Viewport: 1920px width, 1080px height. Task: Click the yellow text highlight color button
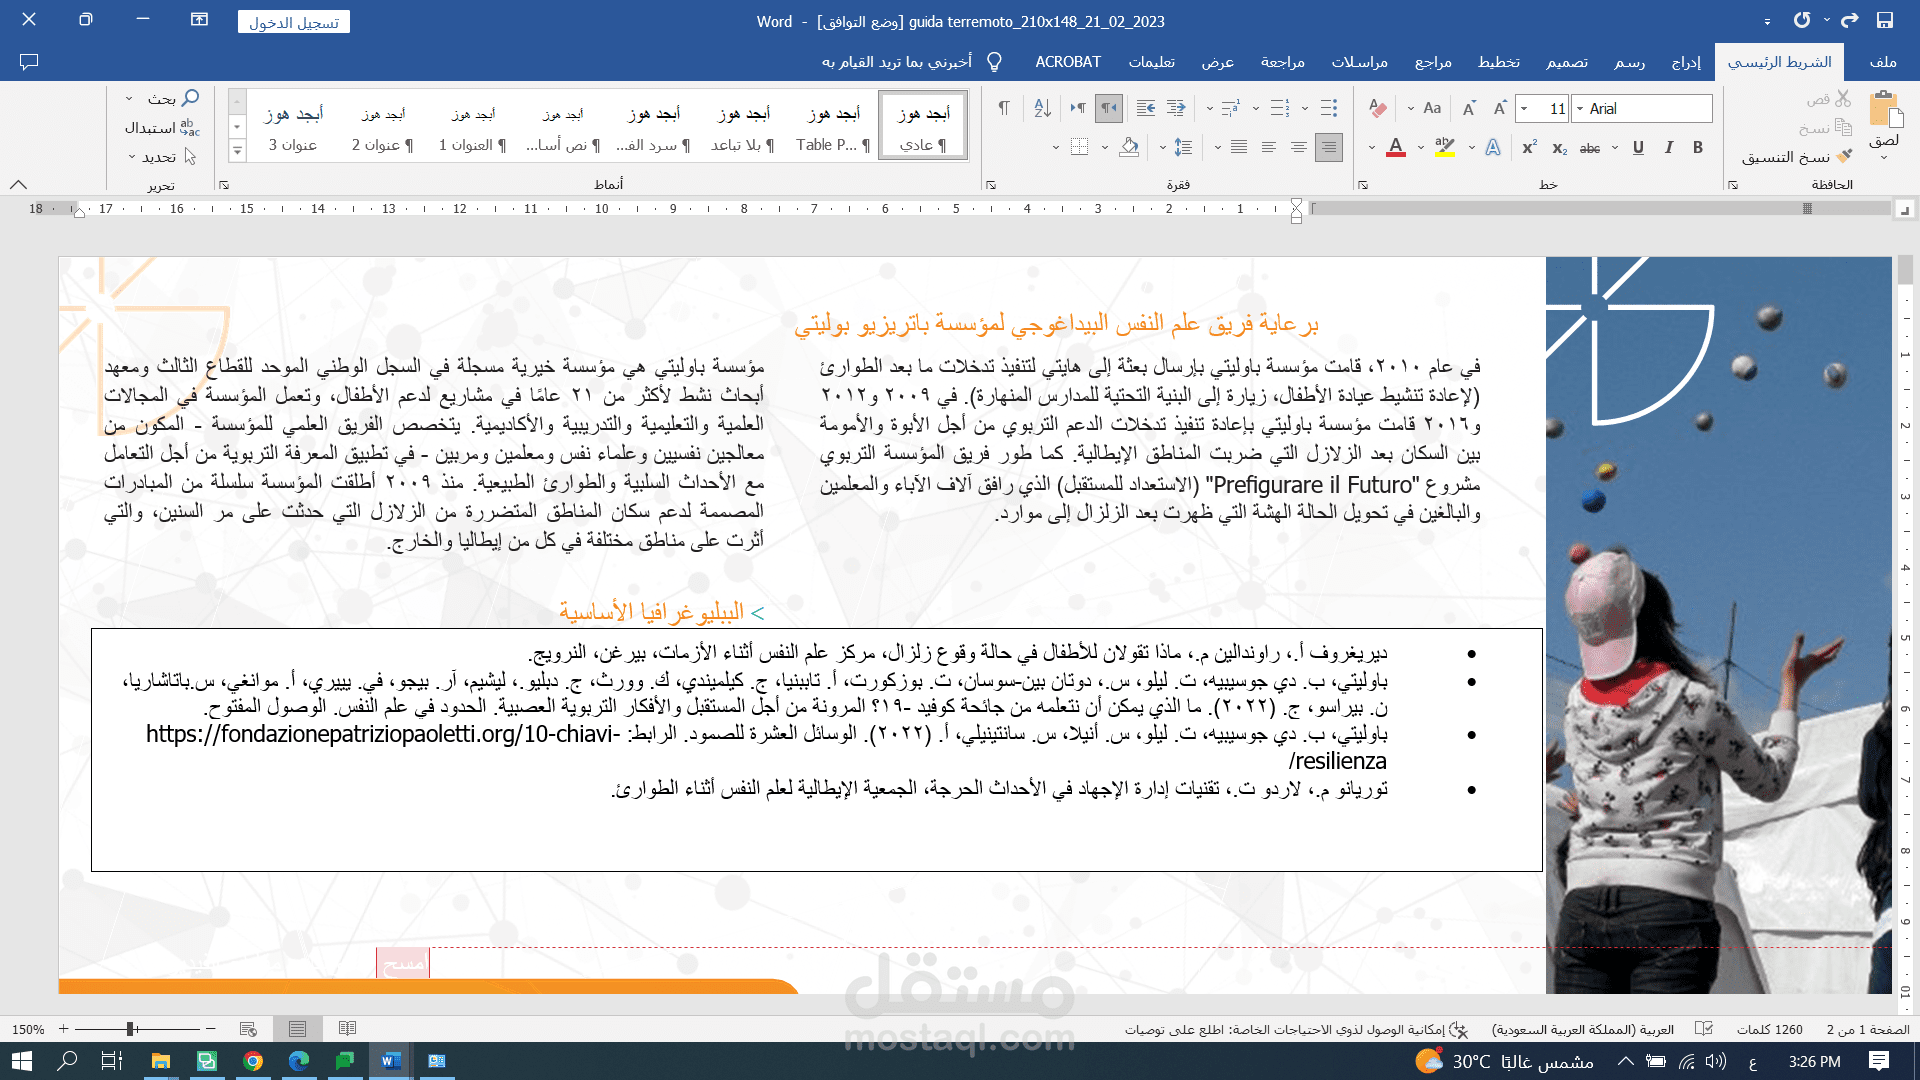[1444, 147]
